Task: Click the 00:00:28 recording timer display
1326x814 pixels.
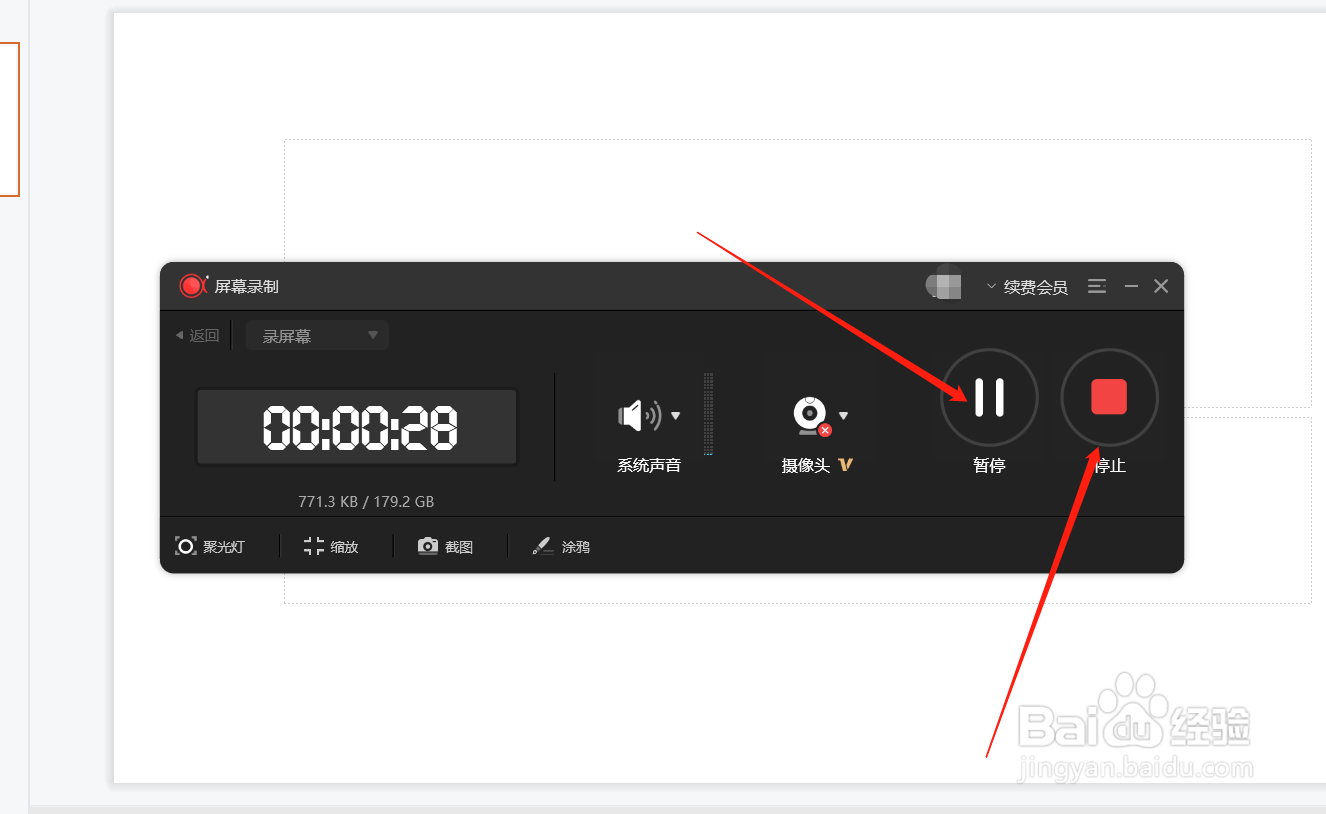Action: pos(357,427)
